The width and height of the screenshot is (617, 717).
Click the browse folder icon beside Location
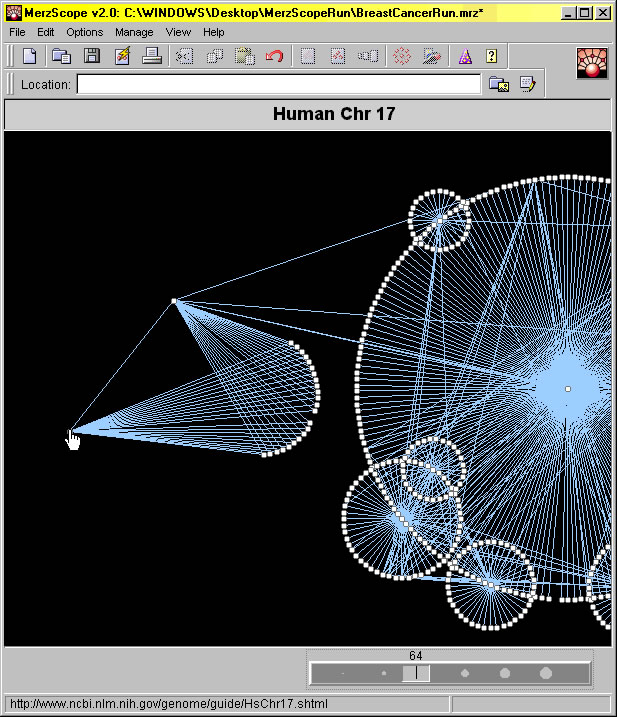(x=498, y=85)
